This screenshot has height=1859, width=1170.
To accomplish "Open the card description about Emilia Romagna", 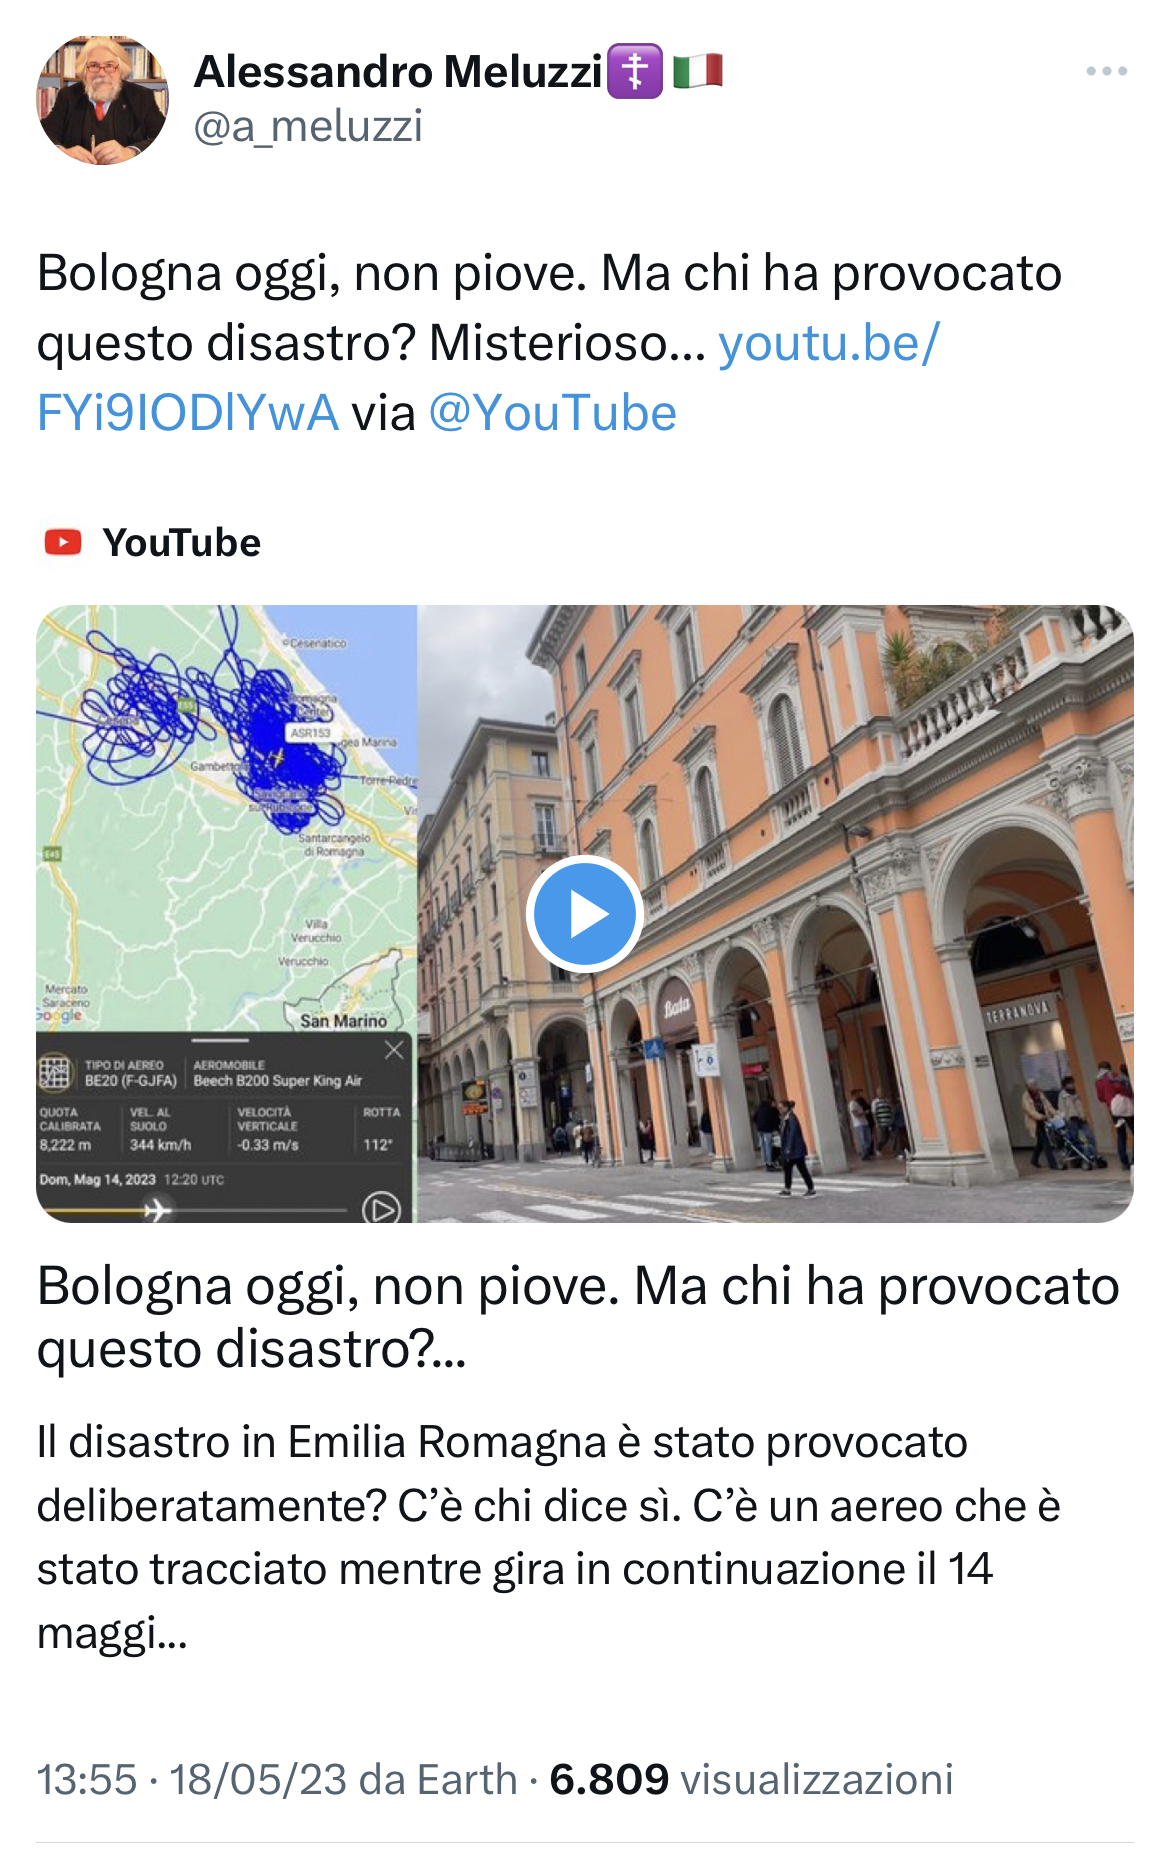I will point(548,1537).
